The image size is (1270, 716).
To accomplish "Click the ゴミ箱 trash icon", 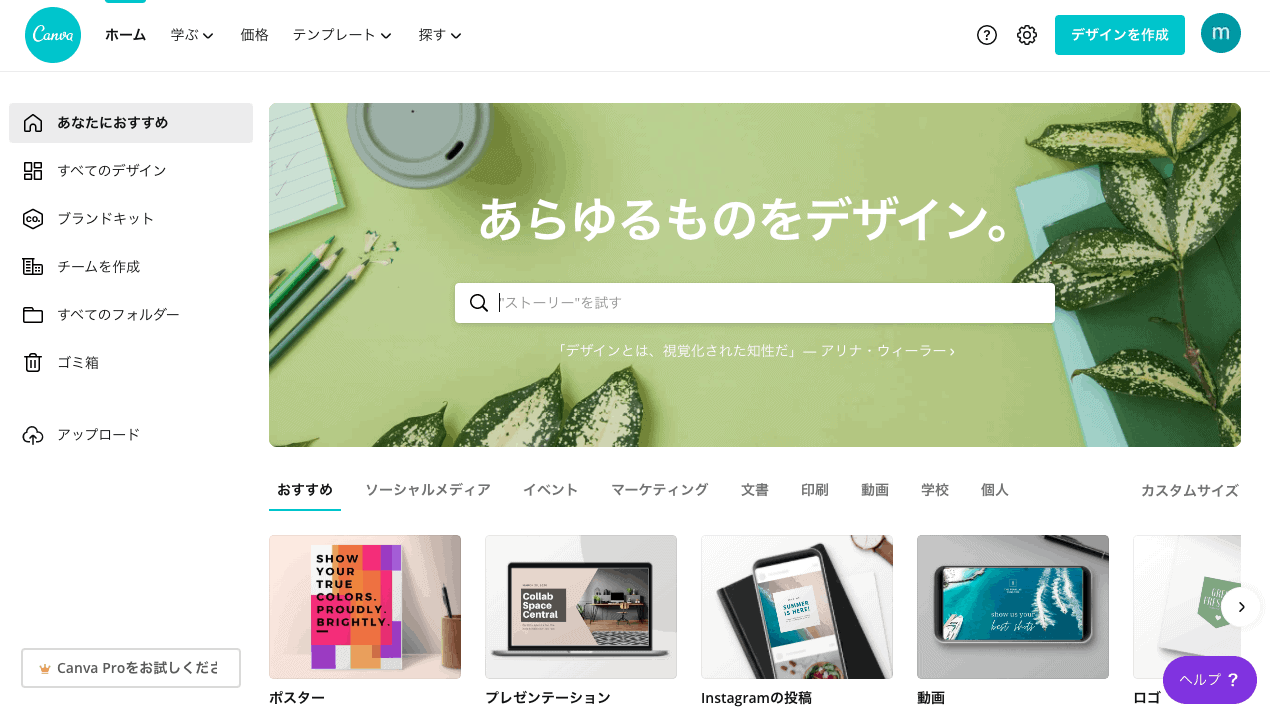I will [x=33, y=363].
